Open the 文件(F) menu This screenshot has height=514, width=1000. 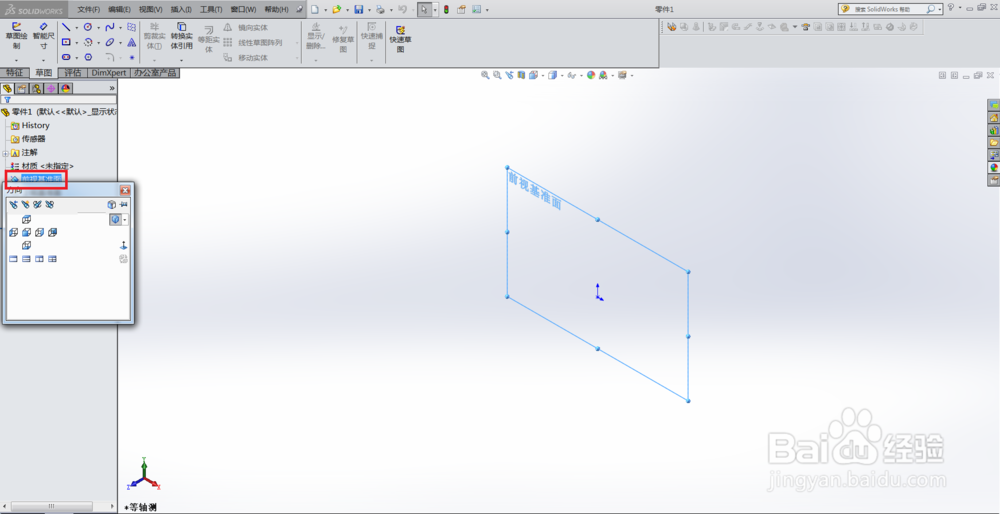(x=89, y=10)
